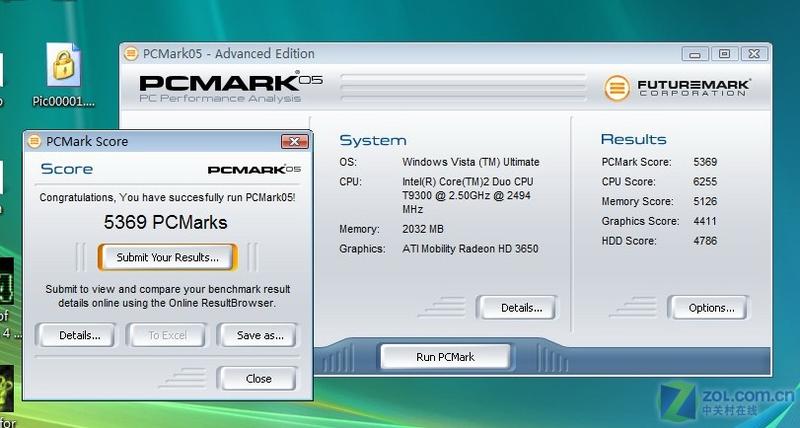Click the PCMARK05 logo in main window
800x428 pixels.
(231, 87)
